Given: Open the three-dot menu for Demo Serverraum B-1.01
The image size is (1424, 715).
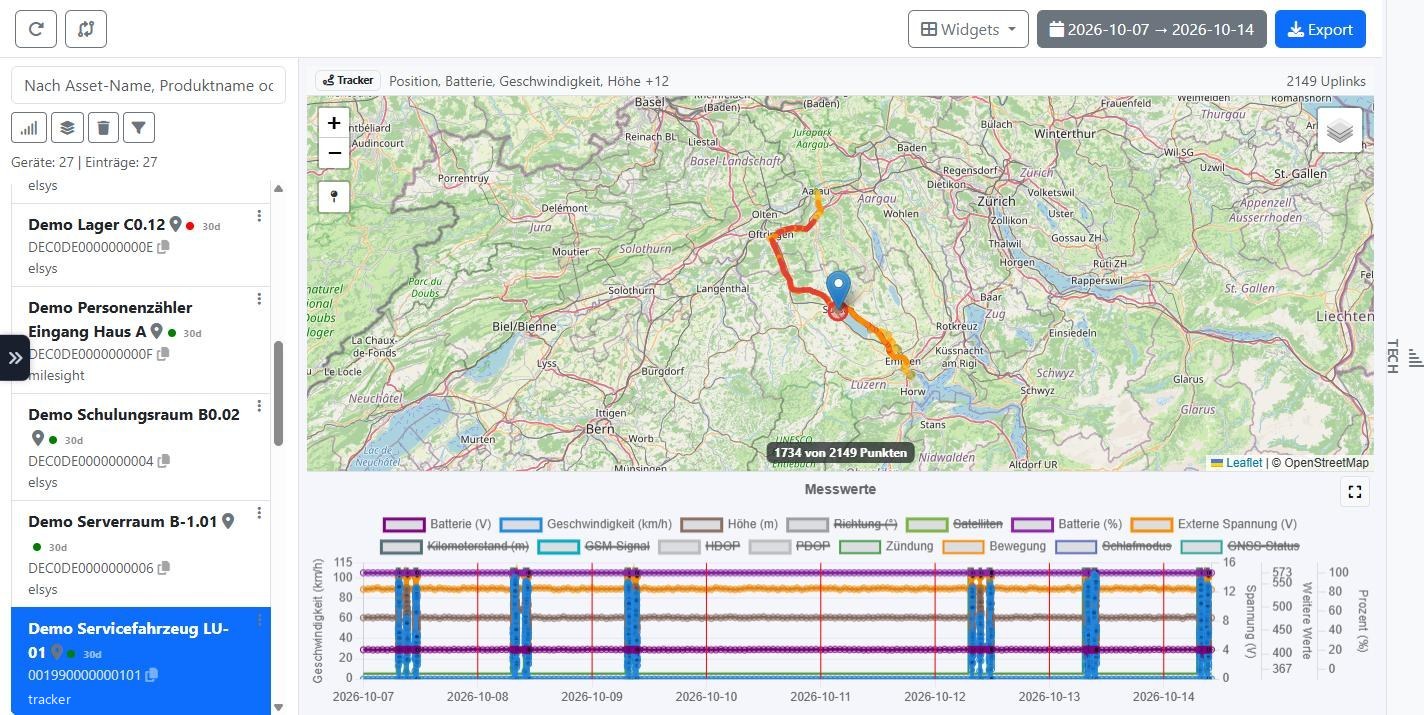Looking at the screenshot, I should click(259, 513).
